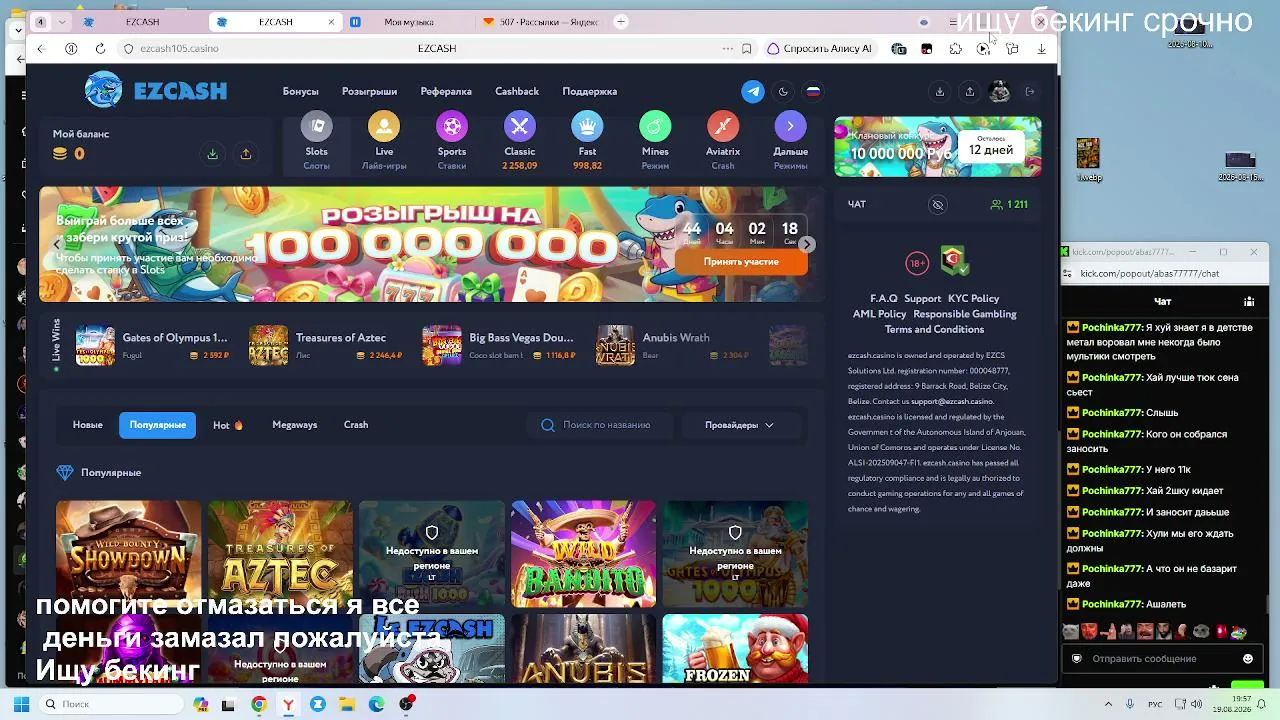The height and width of the screenshot is (720, 1280).
Task: Open the browser tab list dropdown chevron
Action: click(x=62, y=22)
